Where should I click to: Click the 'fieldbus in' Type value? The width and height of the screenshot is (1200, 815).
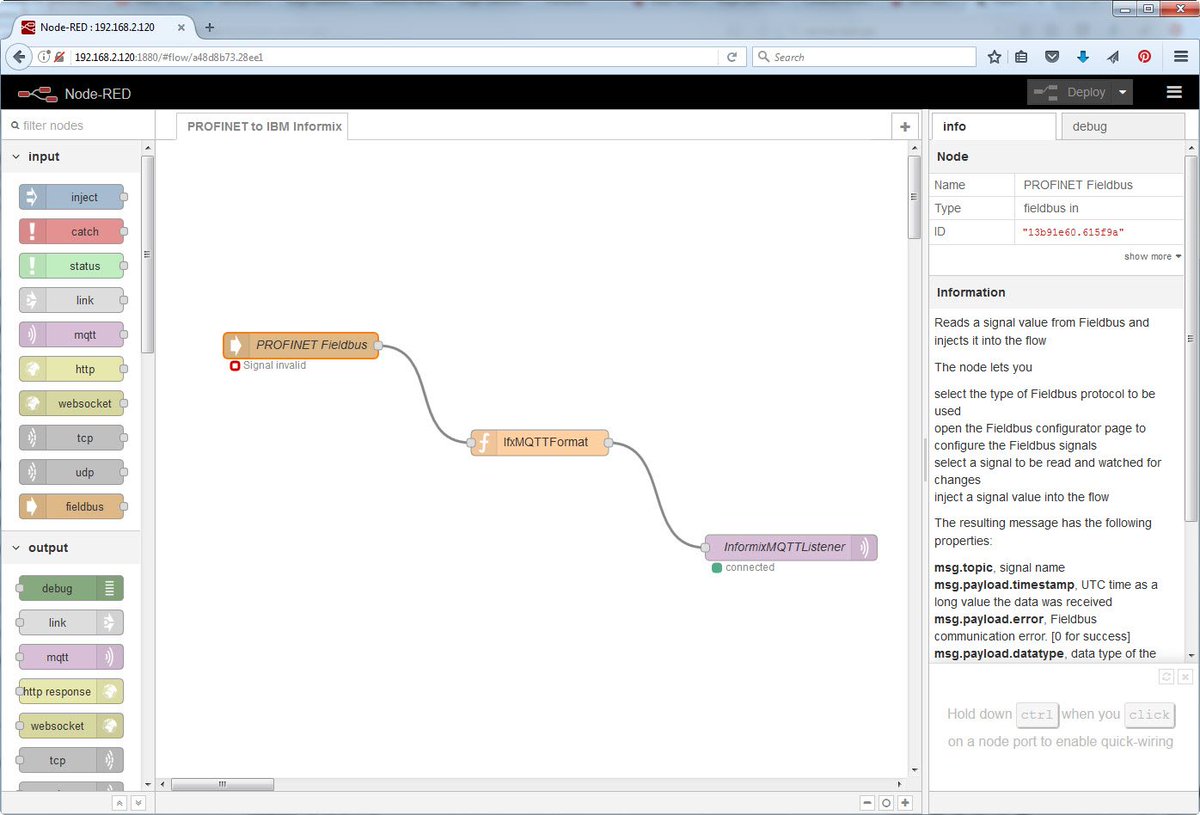click(1051, 208)
